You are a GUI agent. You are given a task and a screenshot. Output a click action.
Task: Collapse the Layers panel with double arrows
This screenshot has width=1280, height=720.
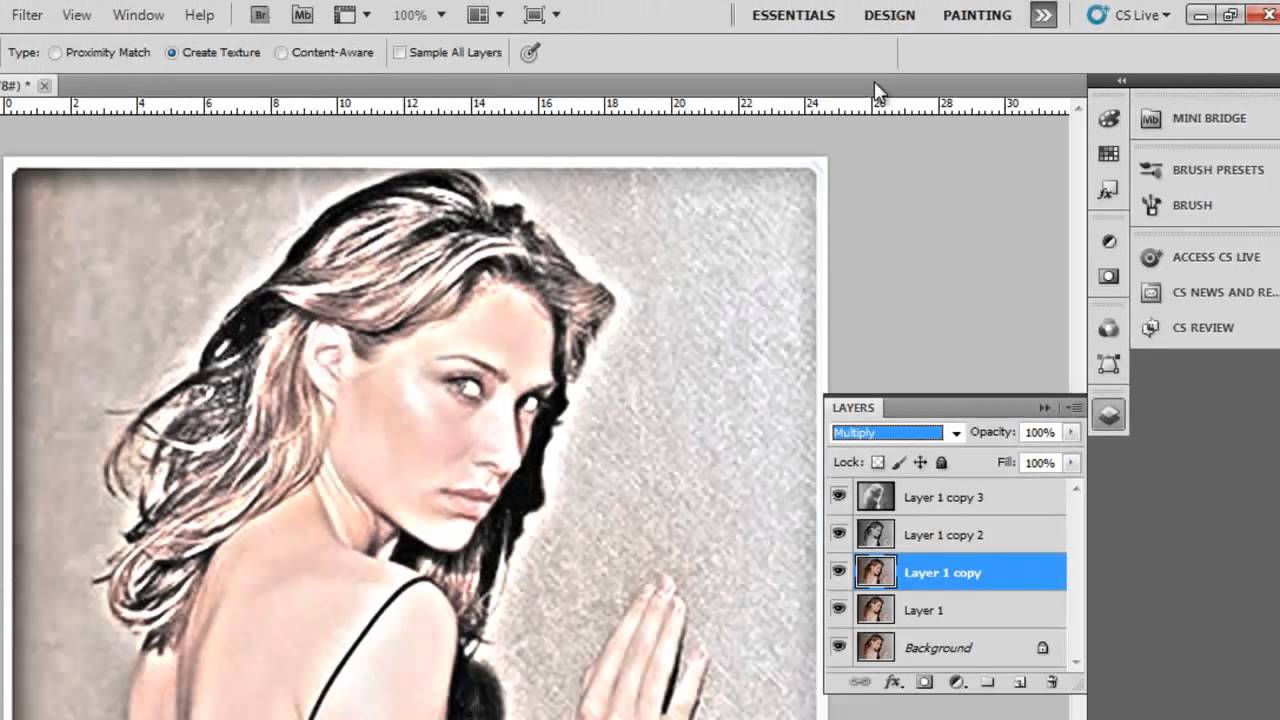pyautogui.click(x=1045, y=408)
